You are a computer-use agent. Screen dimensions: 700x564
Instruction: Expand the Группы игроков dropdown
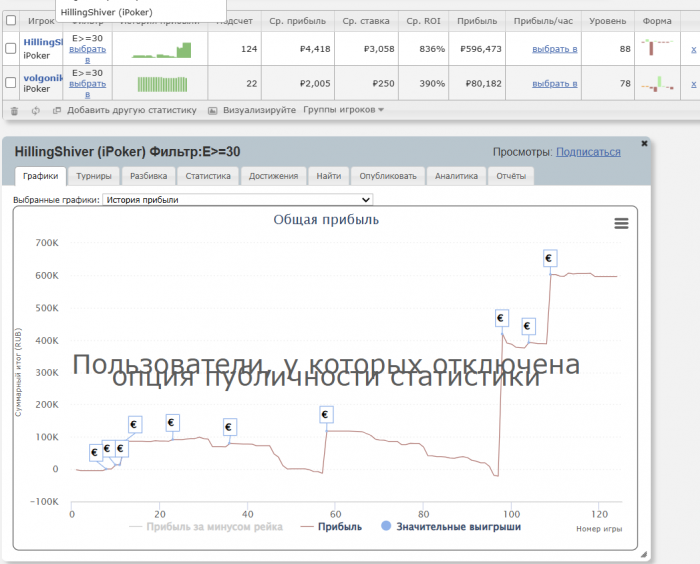coord(343,110)
